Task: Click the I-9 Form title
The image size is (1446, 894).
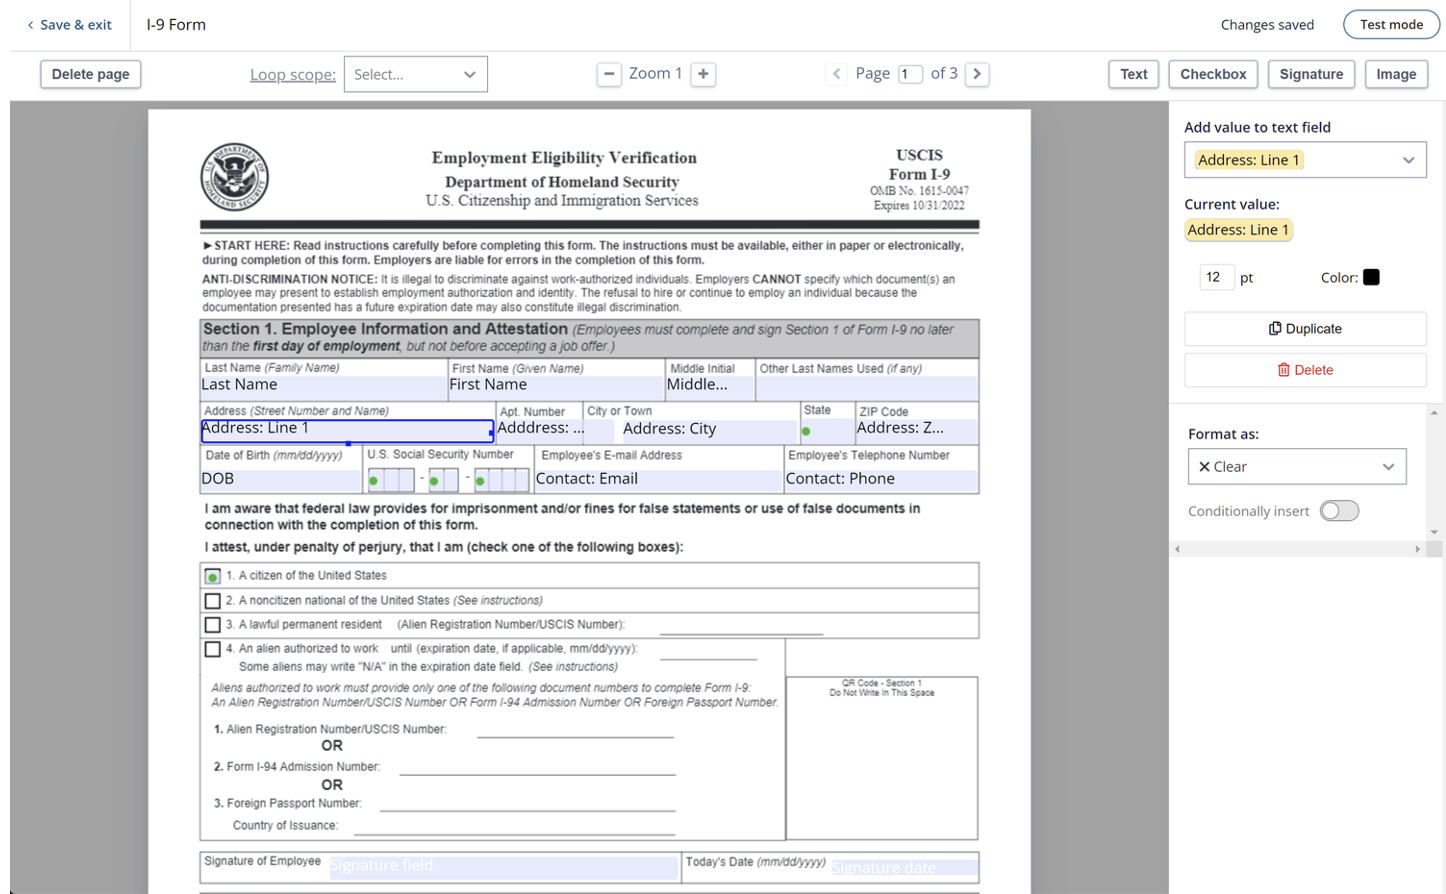Action: tap(176, 24)
